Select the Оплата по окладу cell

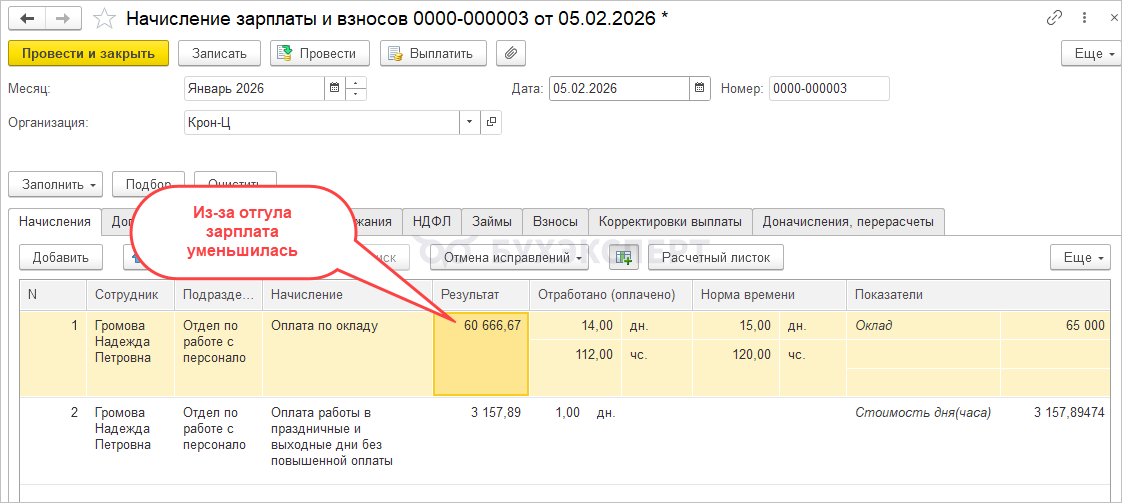(x=348, y=353)
